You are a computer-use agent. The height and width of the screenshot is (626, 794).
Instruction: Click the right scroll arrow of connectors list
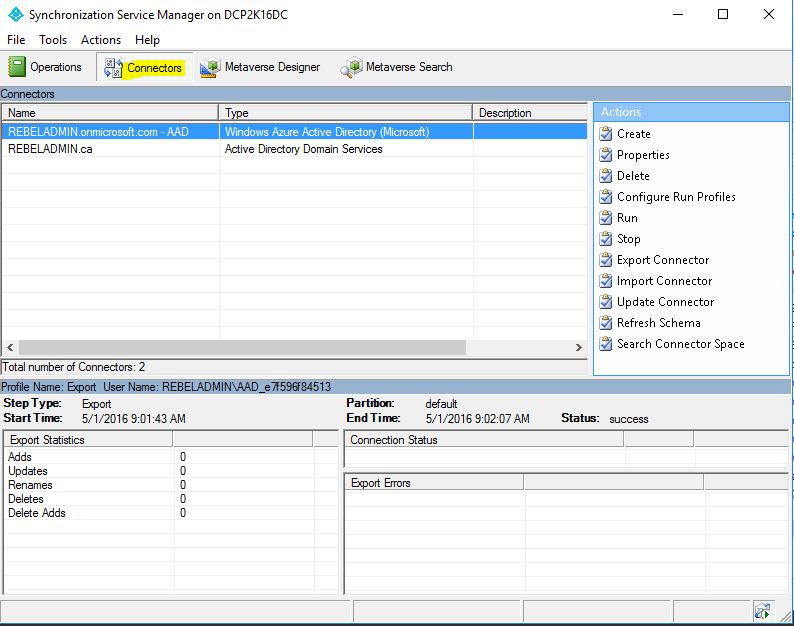tap(579, 347)
